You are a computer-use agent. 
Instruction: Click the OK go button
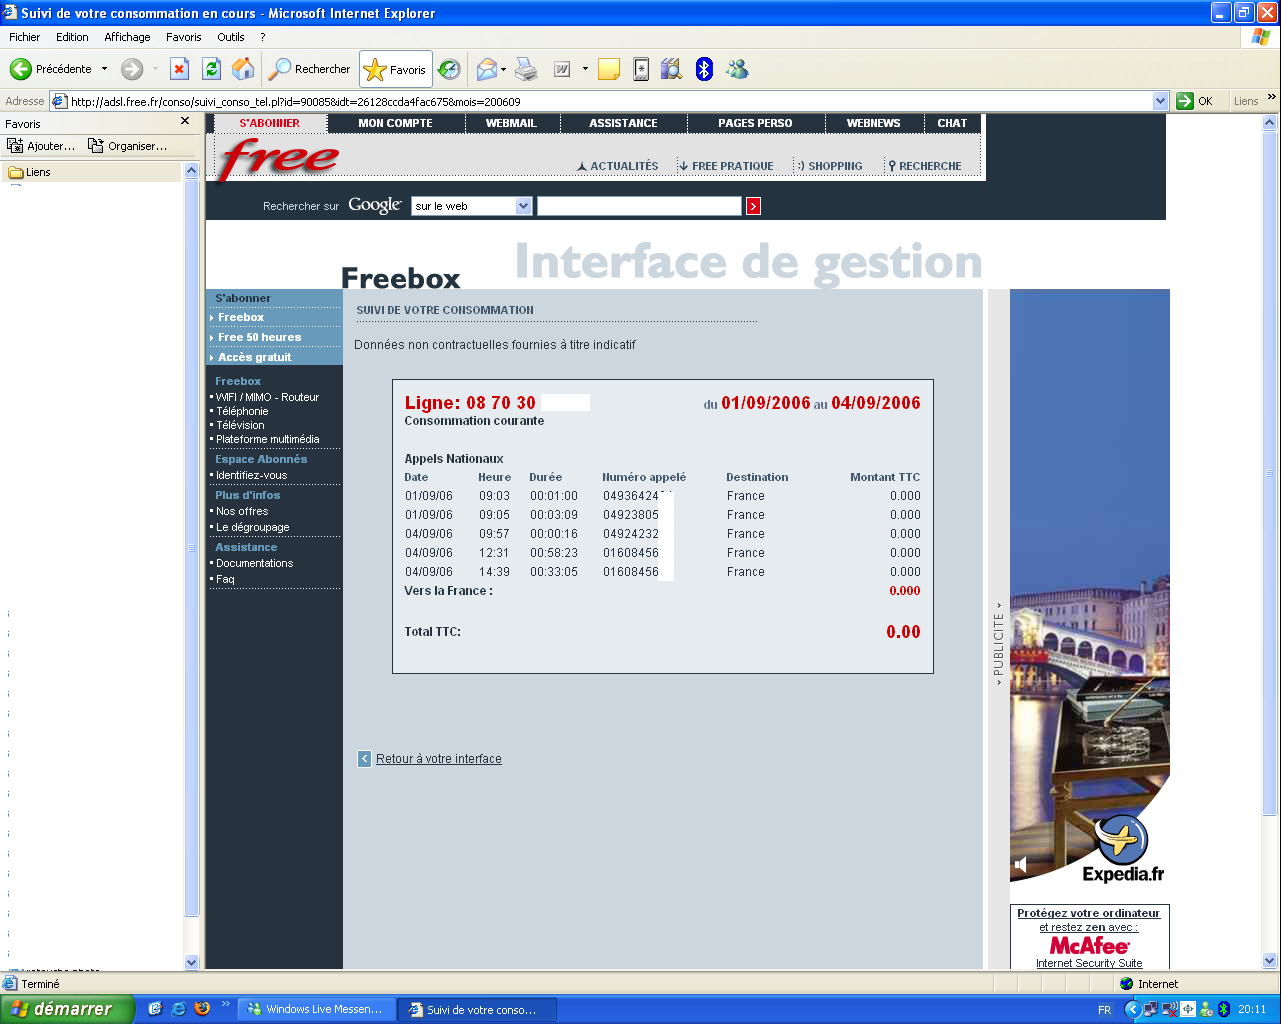pyautogui.click(x=1196, y=101)
